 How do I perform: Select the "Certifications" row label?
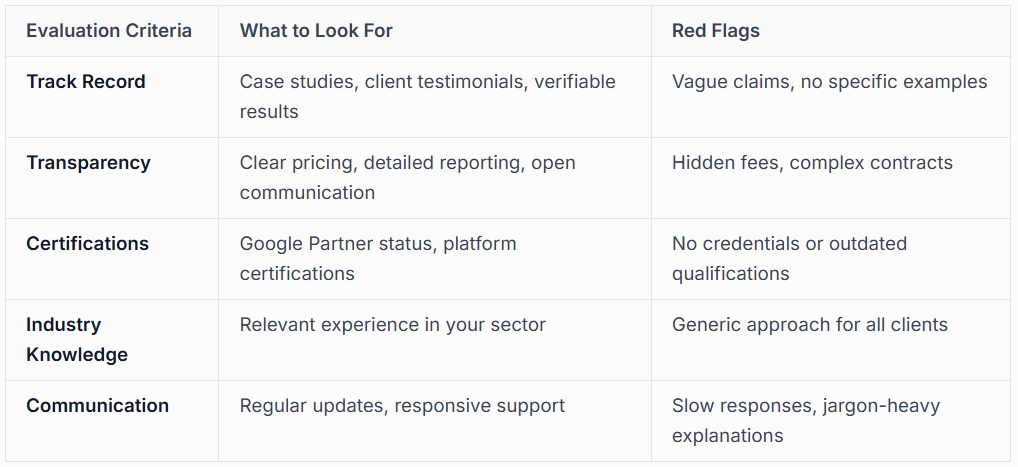87,244
